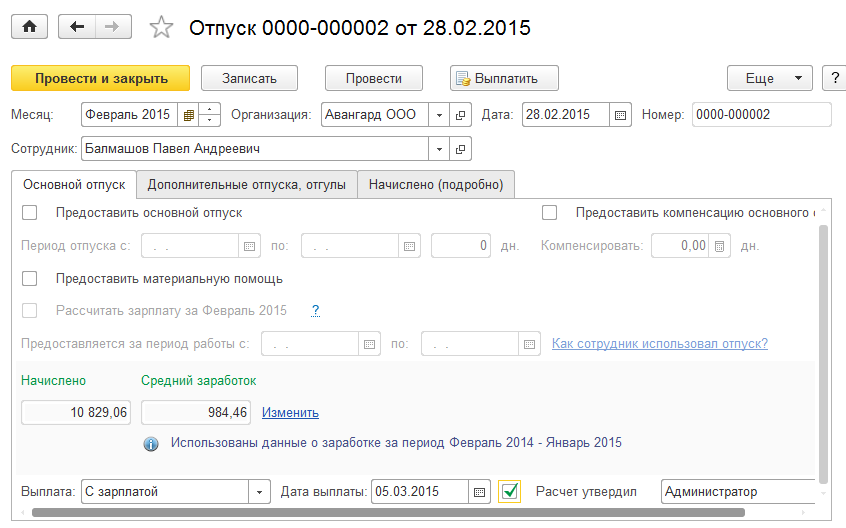846x528 pixels.
Task: Toggle the Расчет утвердил checkbox
Action: pyautogui.click(x=510, y=491)
